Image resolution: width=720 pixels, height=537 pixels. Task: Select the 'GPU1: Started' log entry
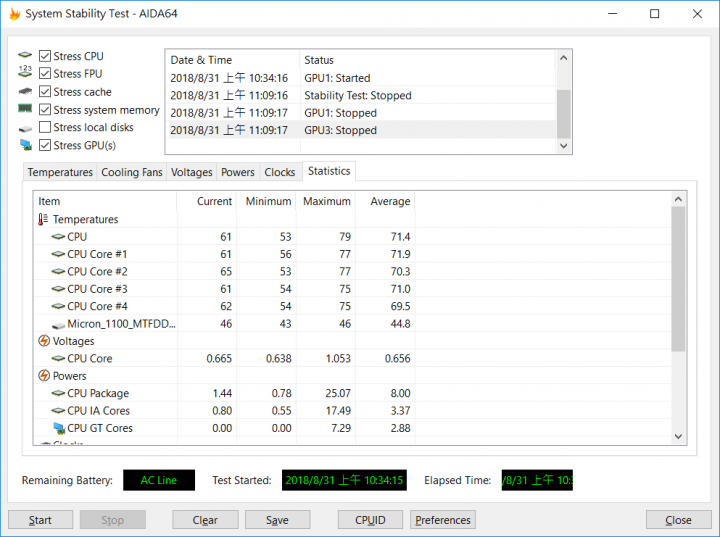point(361,78)
